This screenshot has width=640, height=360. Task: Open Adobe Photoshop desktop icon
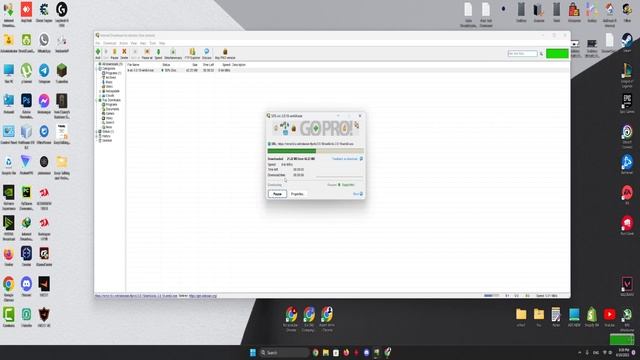(x=27, y=104)
